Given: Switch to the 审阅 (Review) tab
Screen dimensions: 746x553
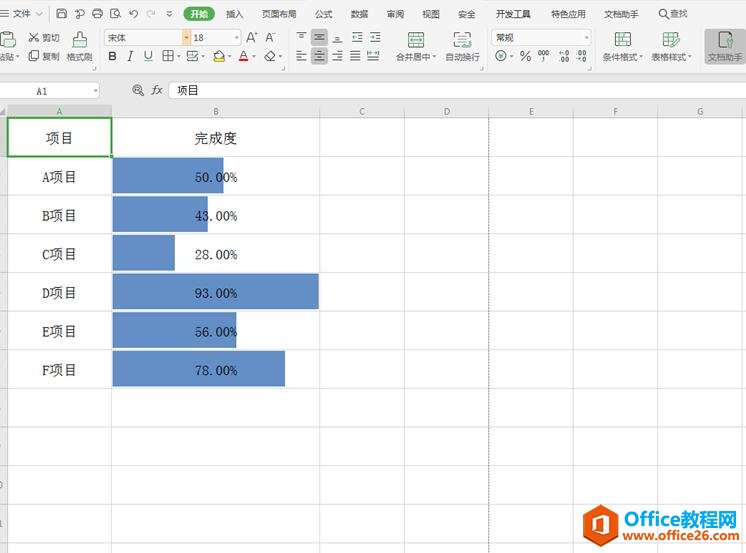Looking at the screenshot, I should pyautogui.click(x=395, y=14).
